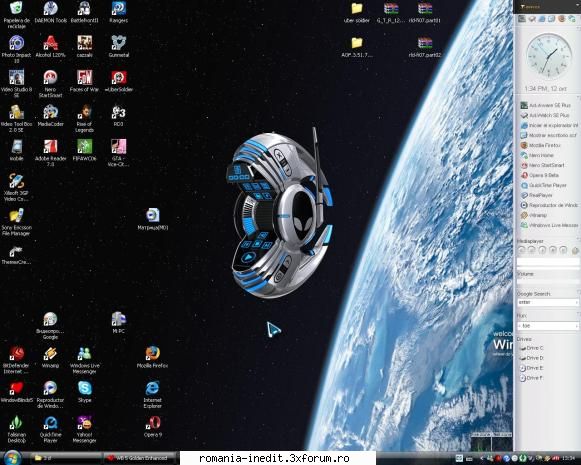The image size is (581, 465).
Task: Select the FIFAWC06 desktop icon
Action: [84, 150]
